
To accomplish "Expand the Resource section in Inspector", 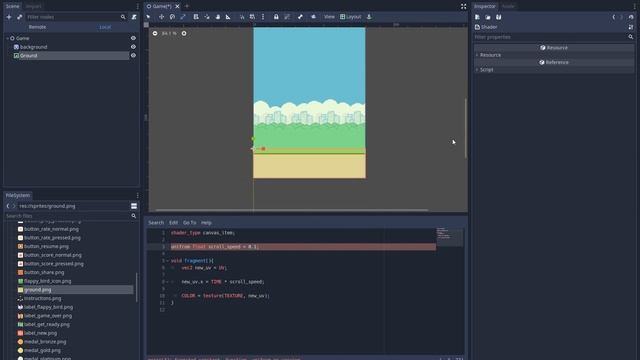I will coord(554,55).
